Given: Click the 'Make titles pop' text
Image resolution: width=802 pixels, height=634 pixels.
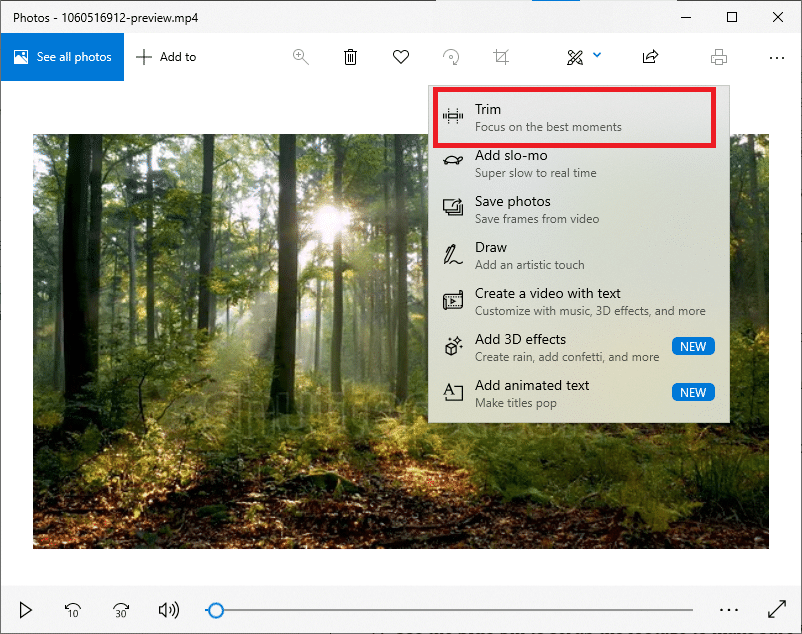Looking at the screenshot, I should pyautogui.click(x=516, y=403).
